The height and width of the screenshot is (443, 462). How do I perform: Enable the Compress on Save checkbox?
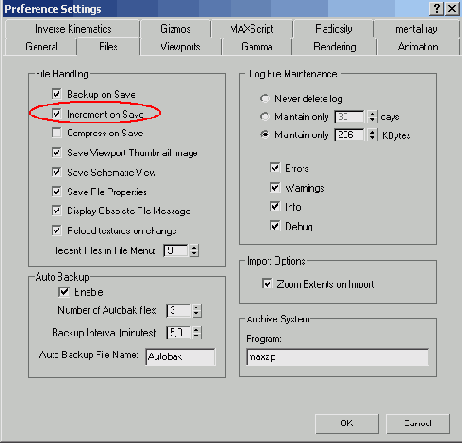point(57,133)
